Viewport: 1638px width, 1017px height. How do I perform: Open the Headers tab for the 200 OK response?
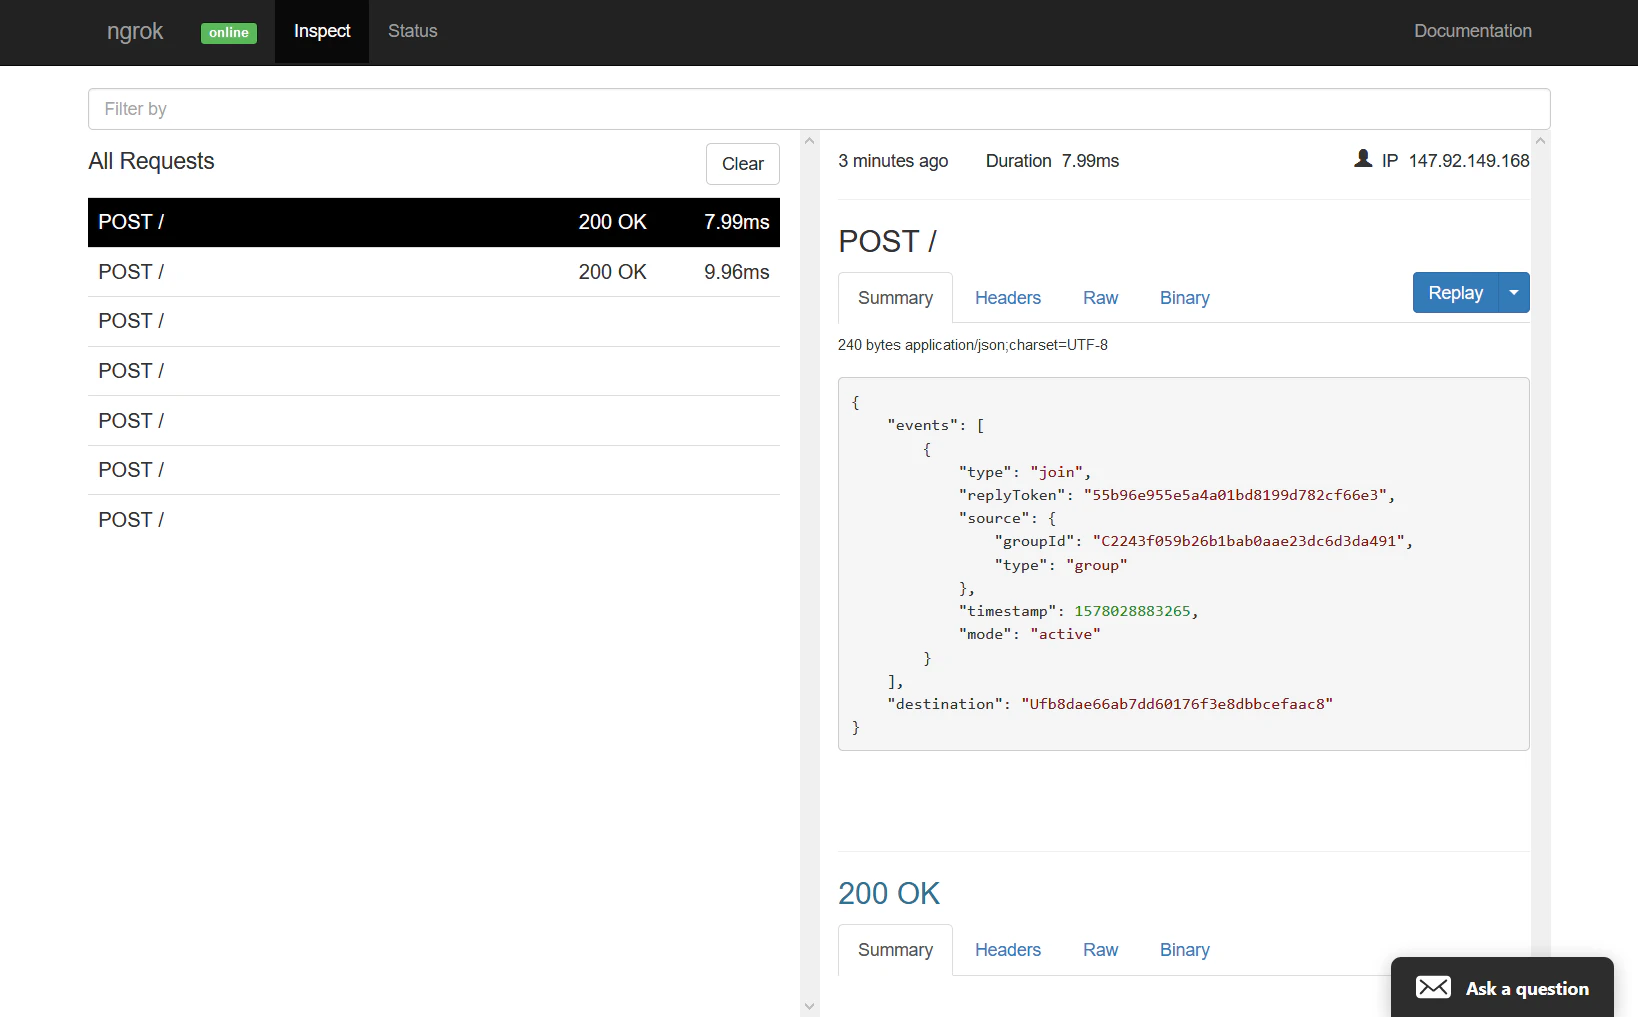point(1008,950)
